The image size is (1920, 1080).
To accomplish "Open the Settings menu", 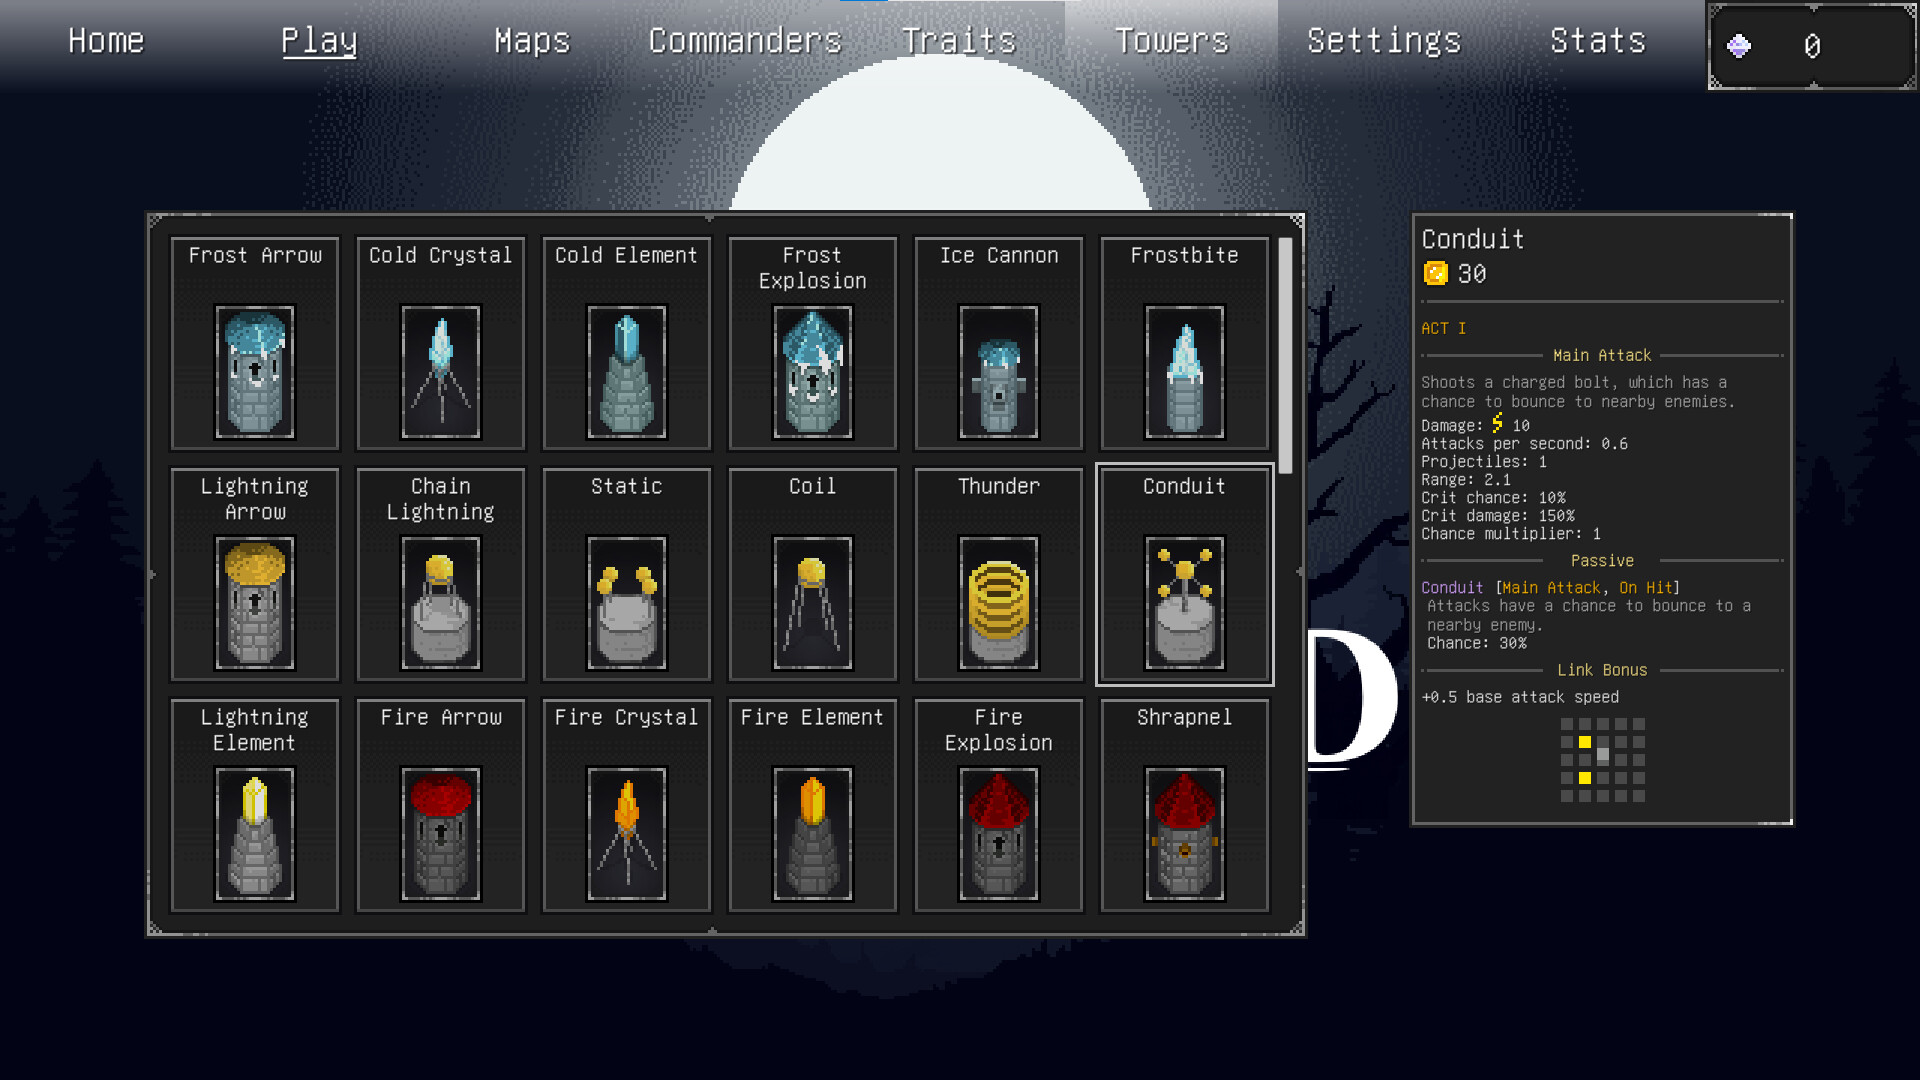I will [x=1384, y=40].
